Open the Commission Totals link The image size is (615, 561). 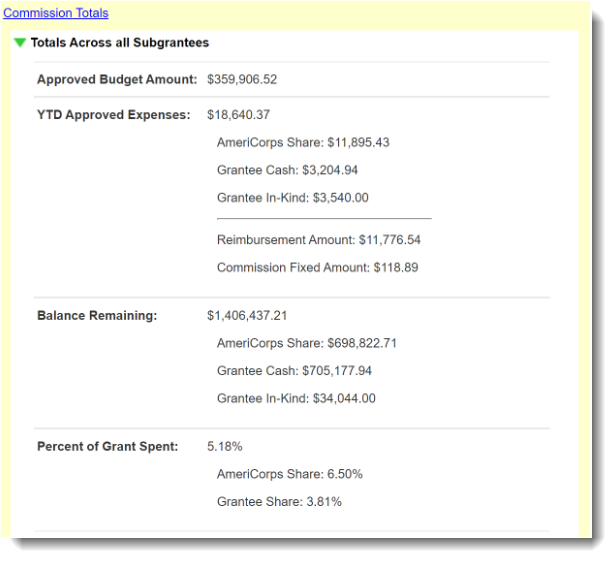tap(55, 13)
